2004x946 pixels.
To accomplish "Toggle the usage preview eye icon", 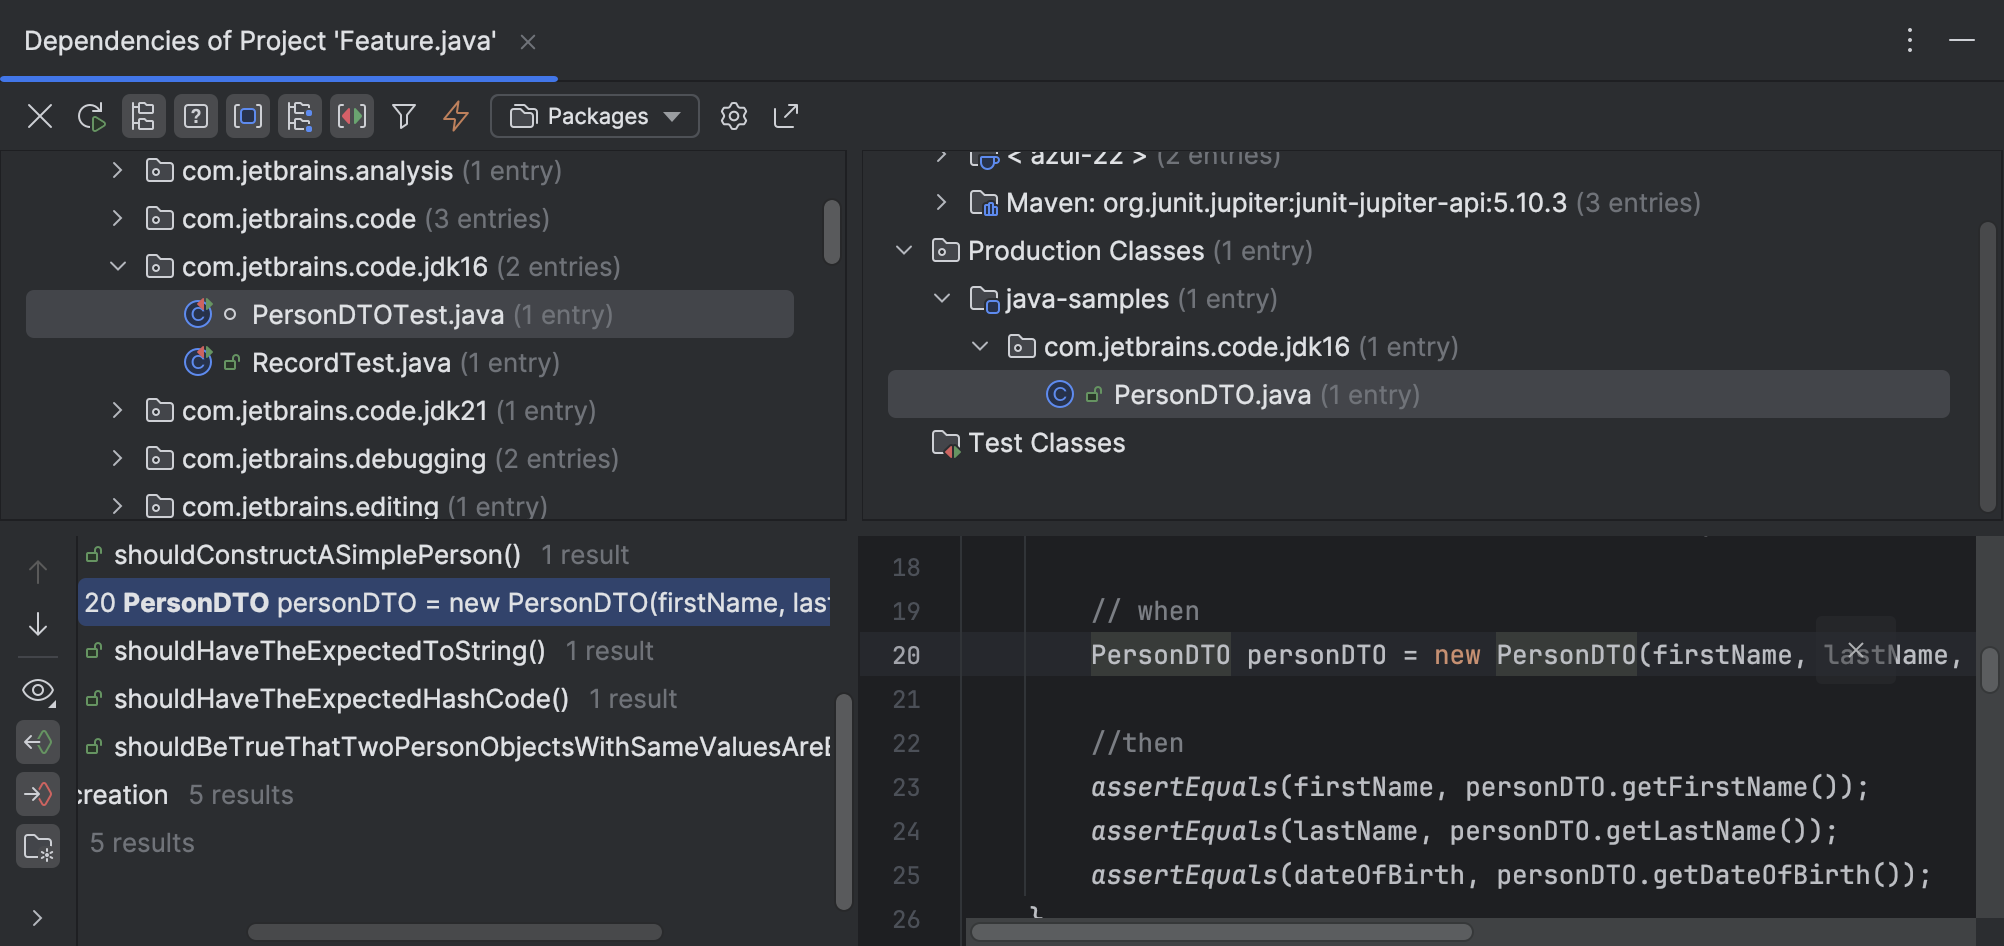I will tap(38, 692).
